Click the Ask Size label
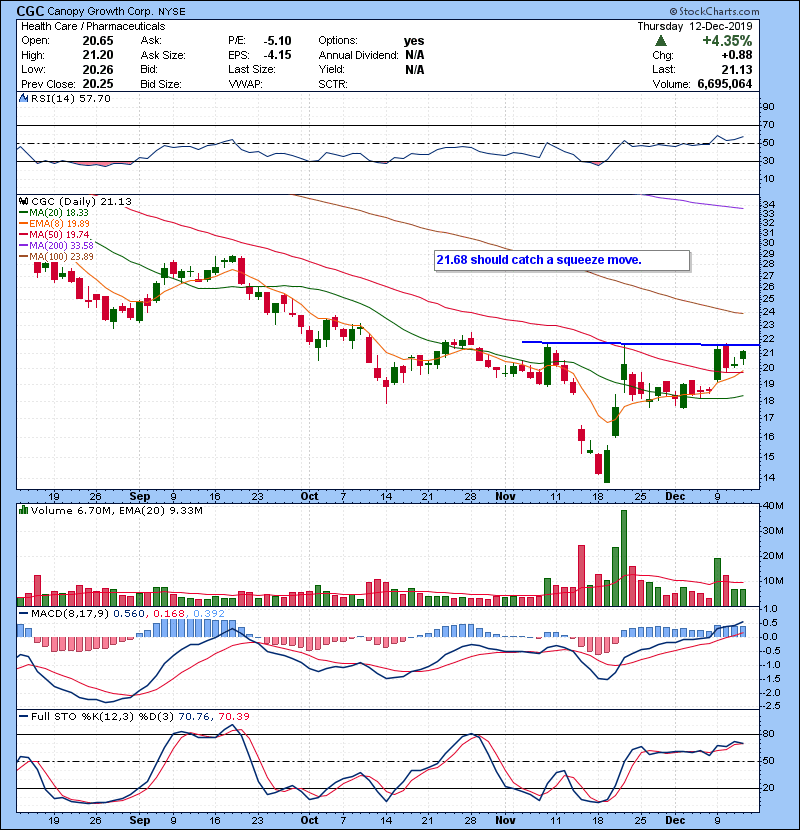Screen dimensions: 800x830 tap(163, 55)
